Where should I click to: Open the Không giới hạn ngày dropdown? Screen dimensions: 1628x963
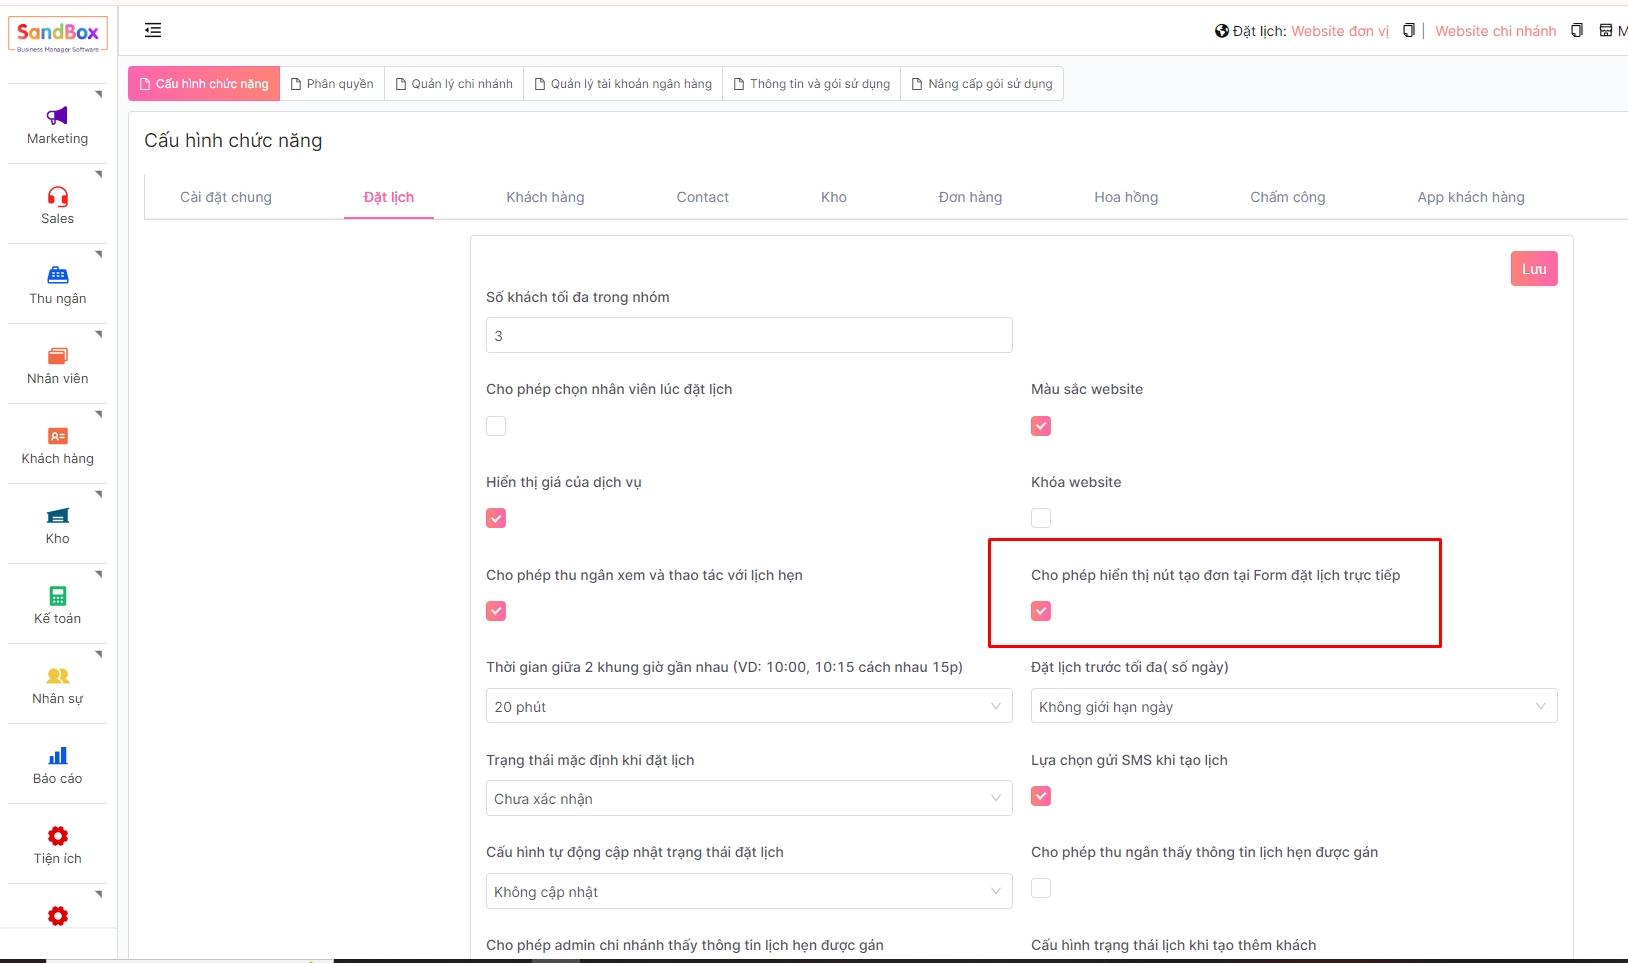tap(1293, 706)
